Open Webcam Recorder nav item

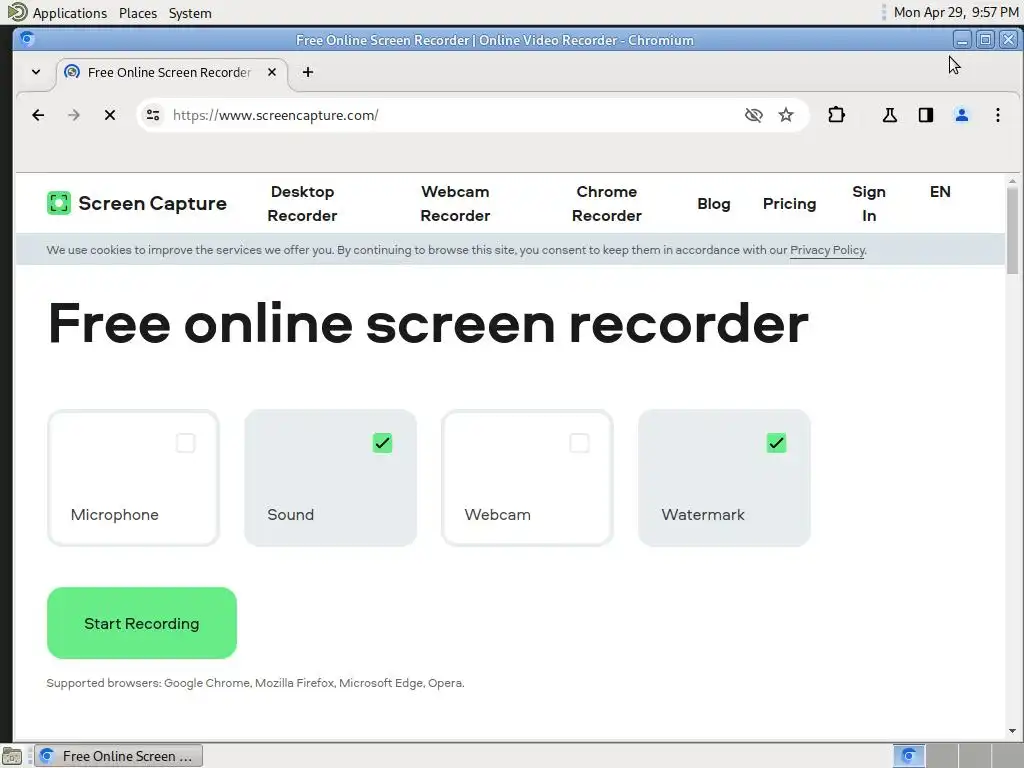[455, 204]
